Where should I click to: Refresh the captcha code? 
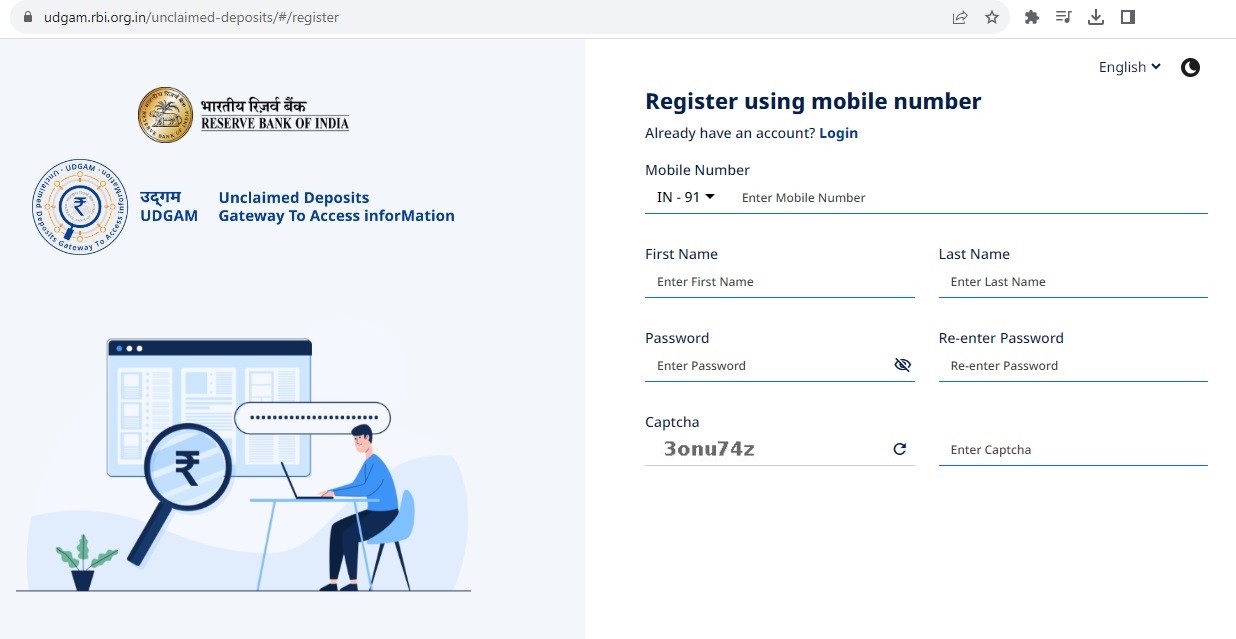pos(899,449)
